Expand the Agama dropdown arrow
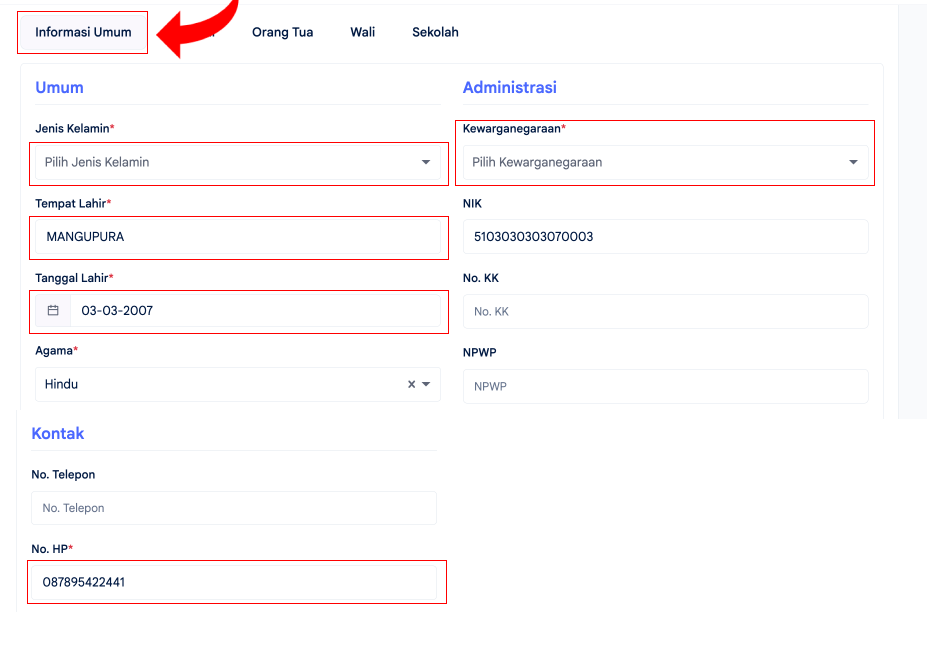 click(426, 384)
